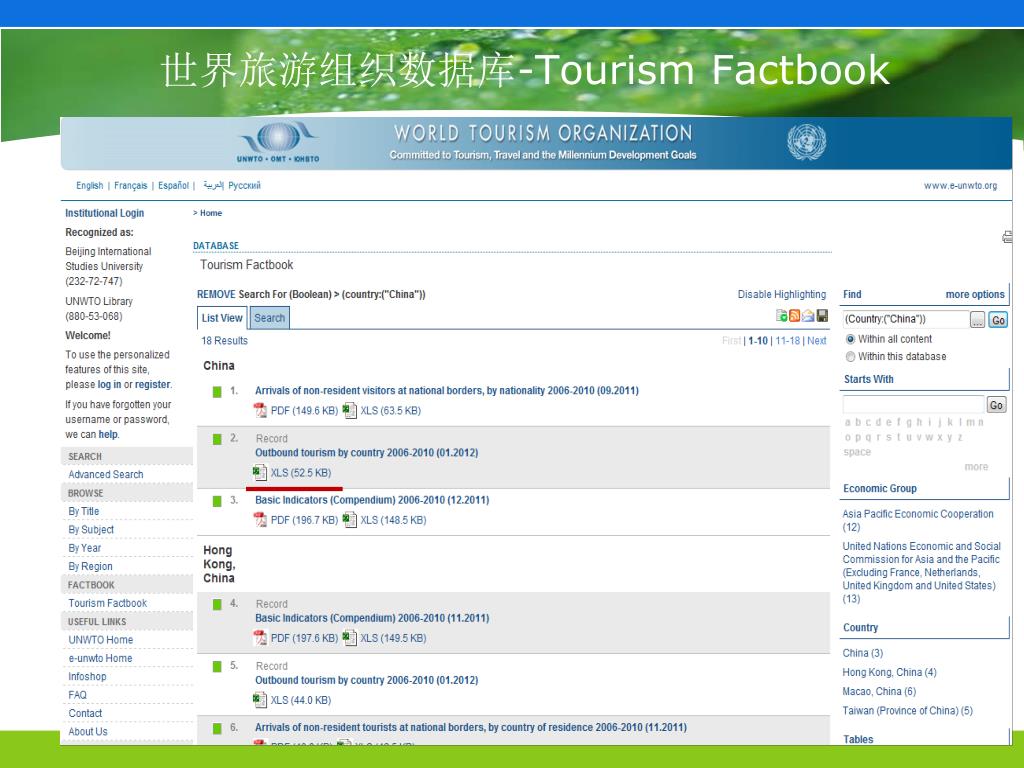Click the 'register' link in sidebar
The width and height of the screenshot is (1024, 768).
click(153, 385)
